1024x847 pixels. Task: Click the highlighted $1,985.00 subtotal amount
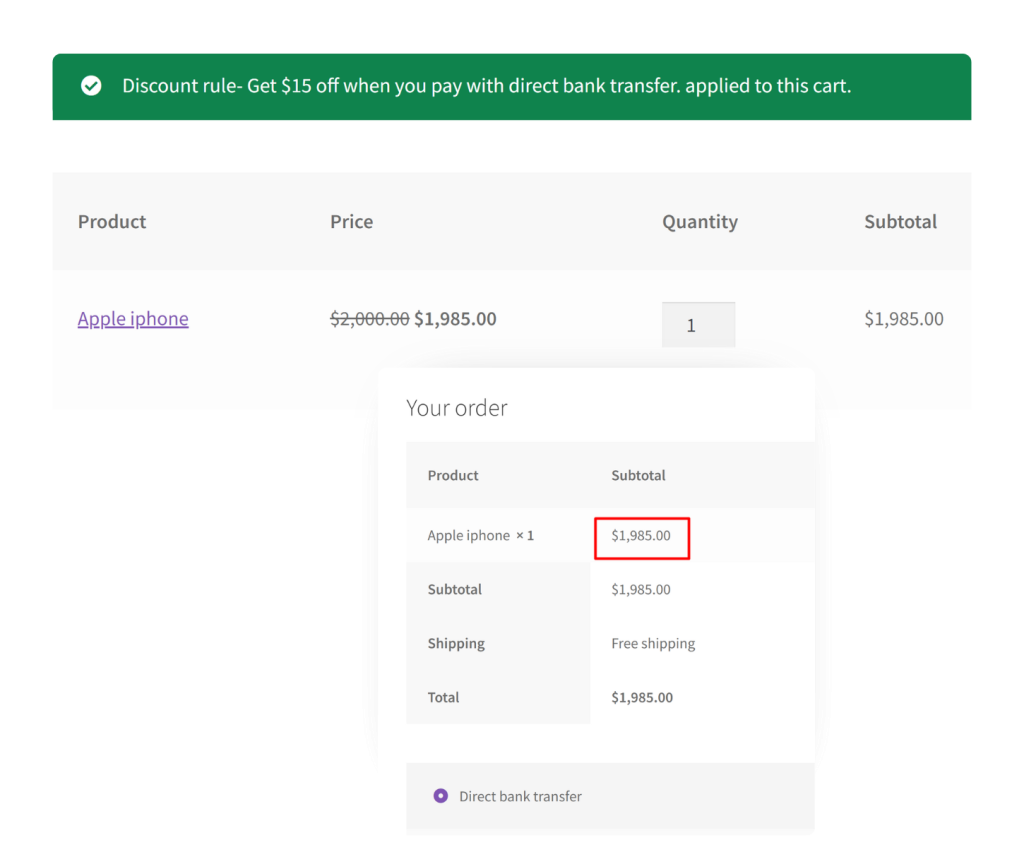click(641, 537)
